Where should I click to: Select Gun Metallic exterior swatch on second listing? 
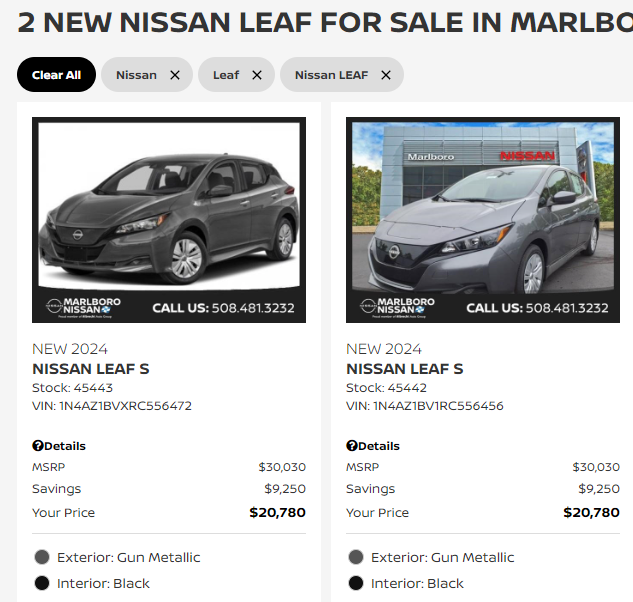[x=356, y=558]
